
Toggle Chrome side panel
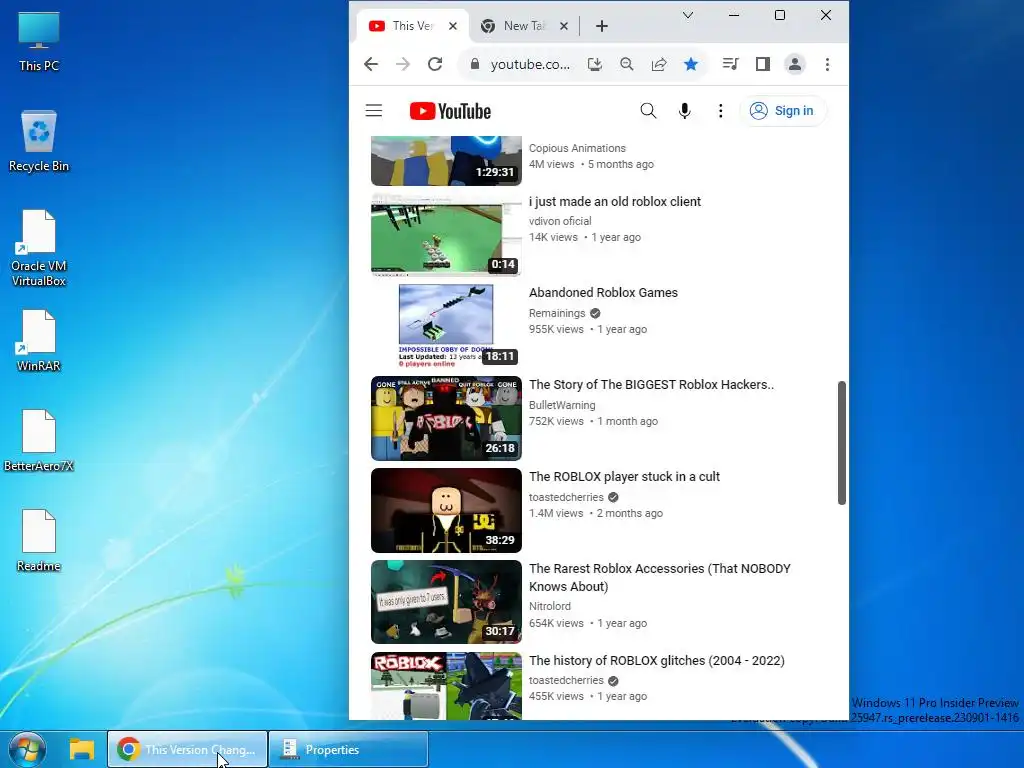763,64
